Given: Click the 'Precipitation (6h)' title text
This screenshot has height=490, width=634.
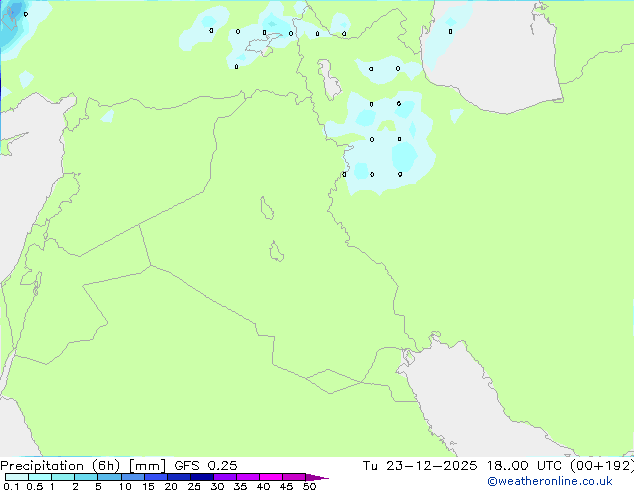Looking at the screenshot, I should pos(60,466).
